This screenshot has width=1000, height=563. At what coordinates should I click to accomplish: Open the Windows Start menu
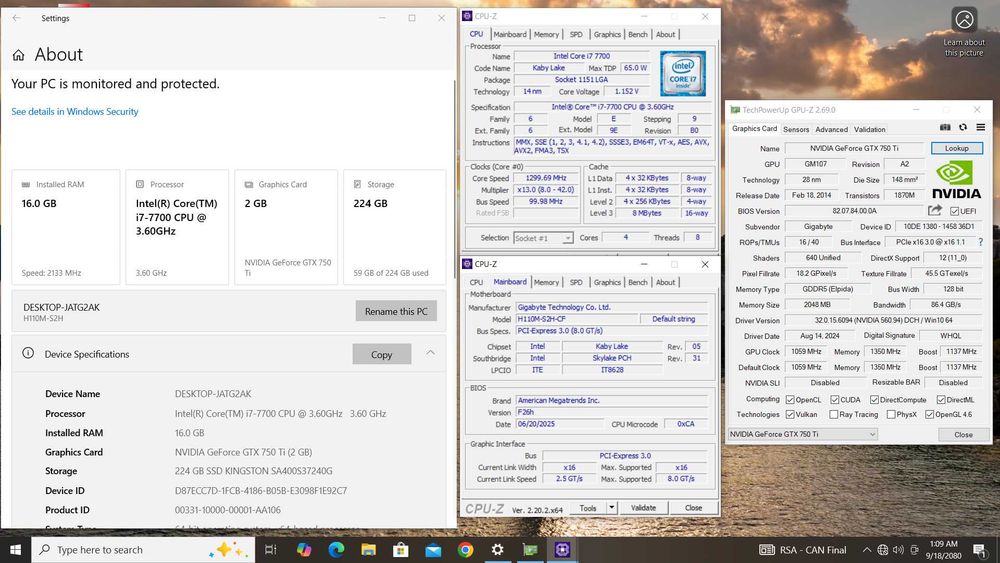pos(15,550)
